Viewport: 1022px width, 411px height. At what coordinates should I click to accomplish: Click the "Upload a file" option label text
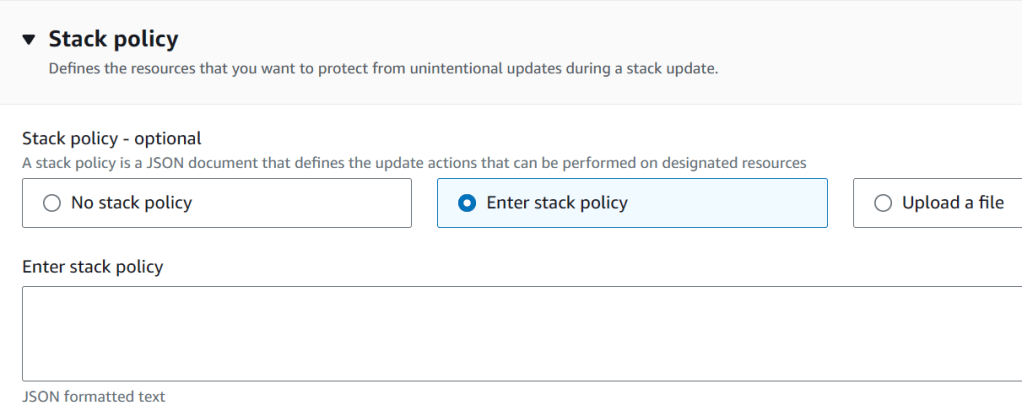(953, 203)
